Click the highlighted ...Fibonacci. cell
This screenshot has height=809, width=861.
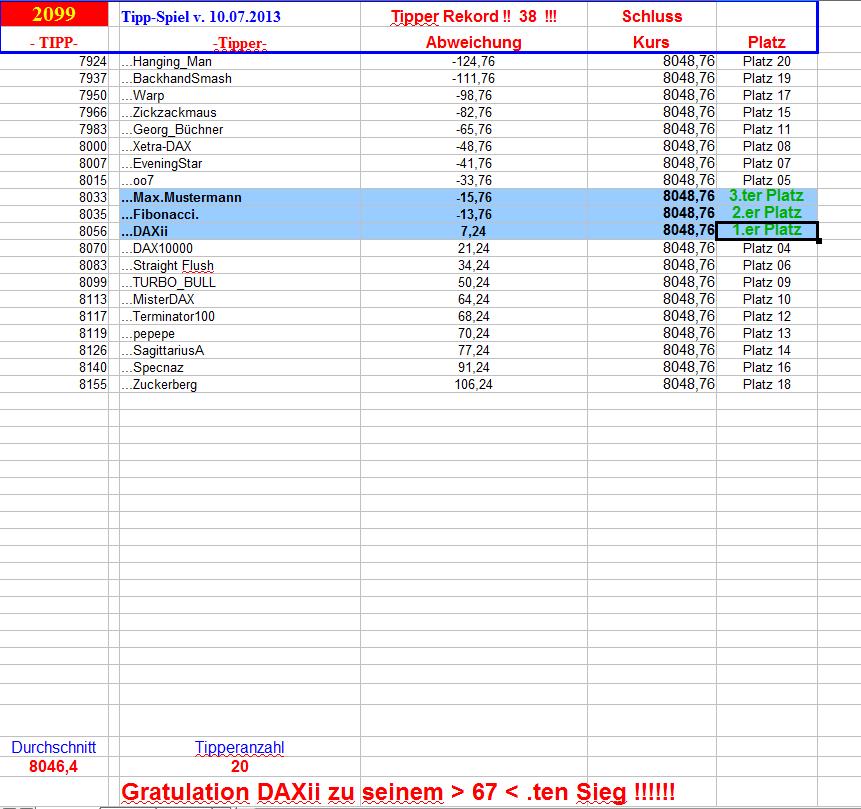click(x=239, y=215)
